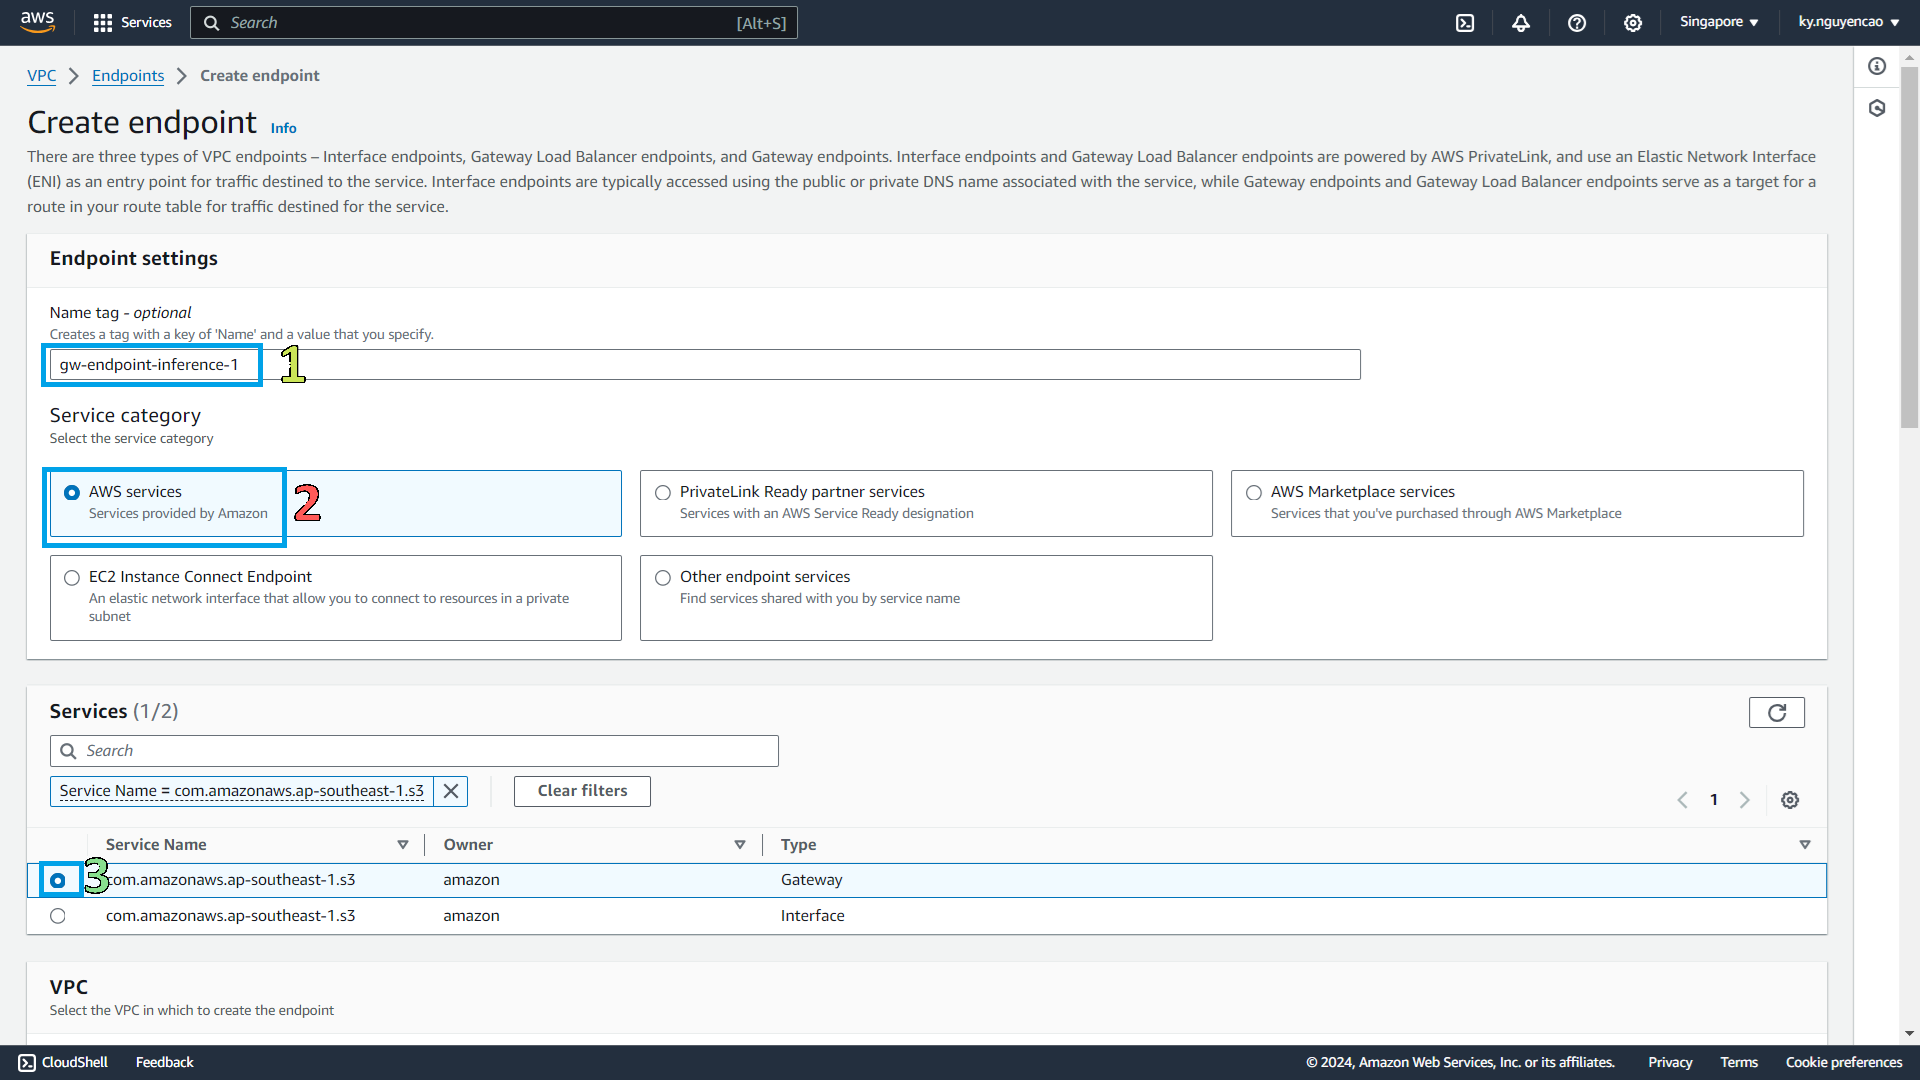
Task: Sort by Service Name column arrow
Action: (x=403, y=845)
